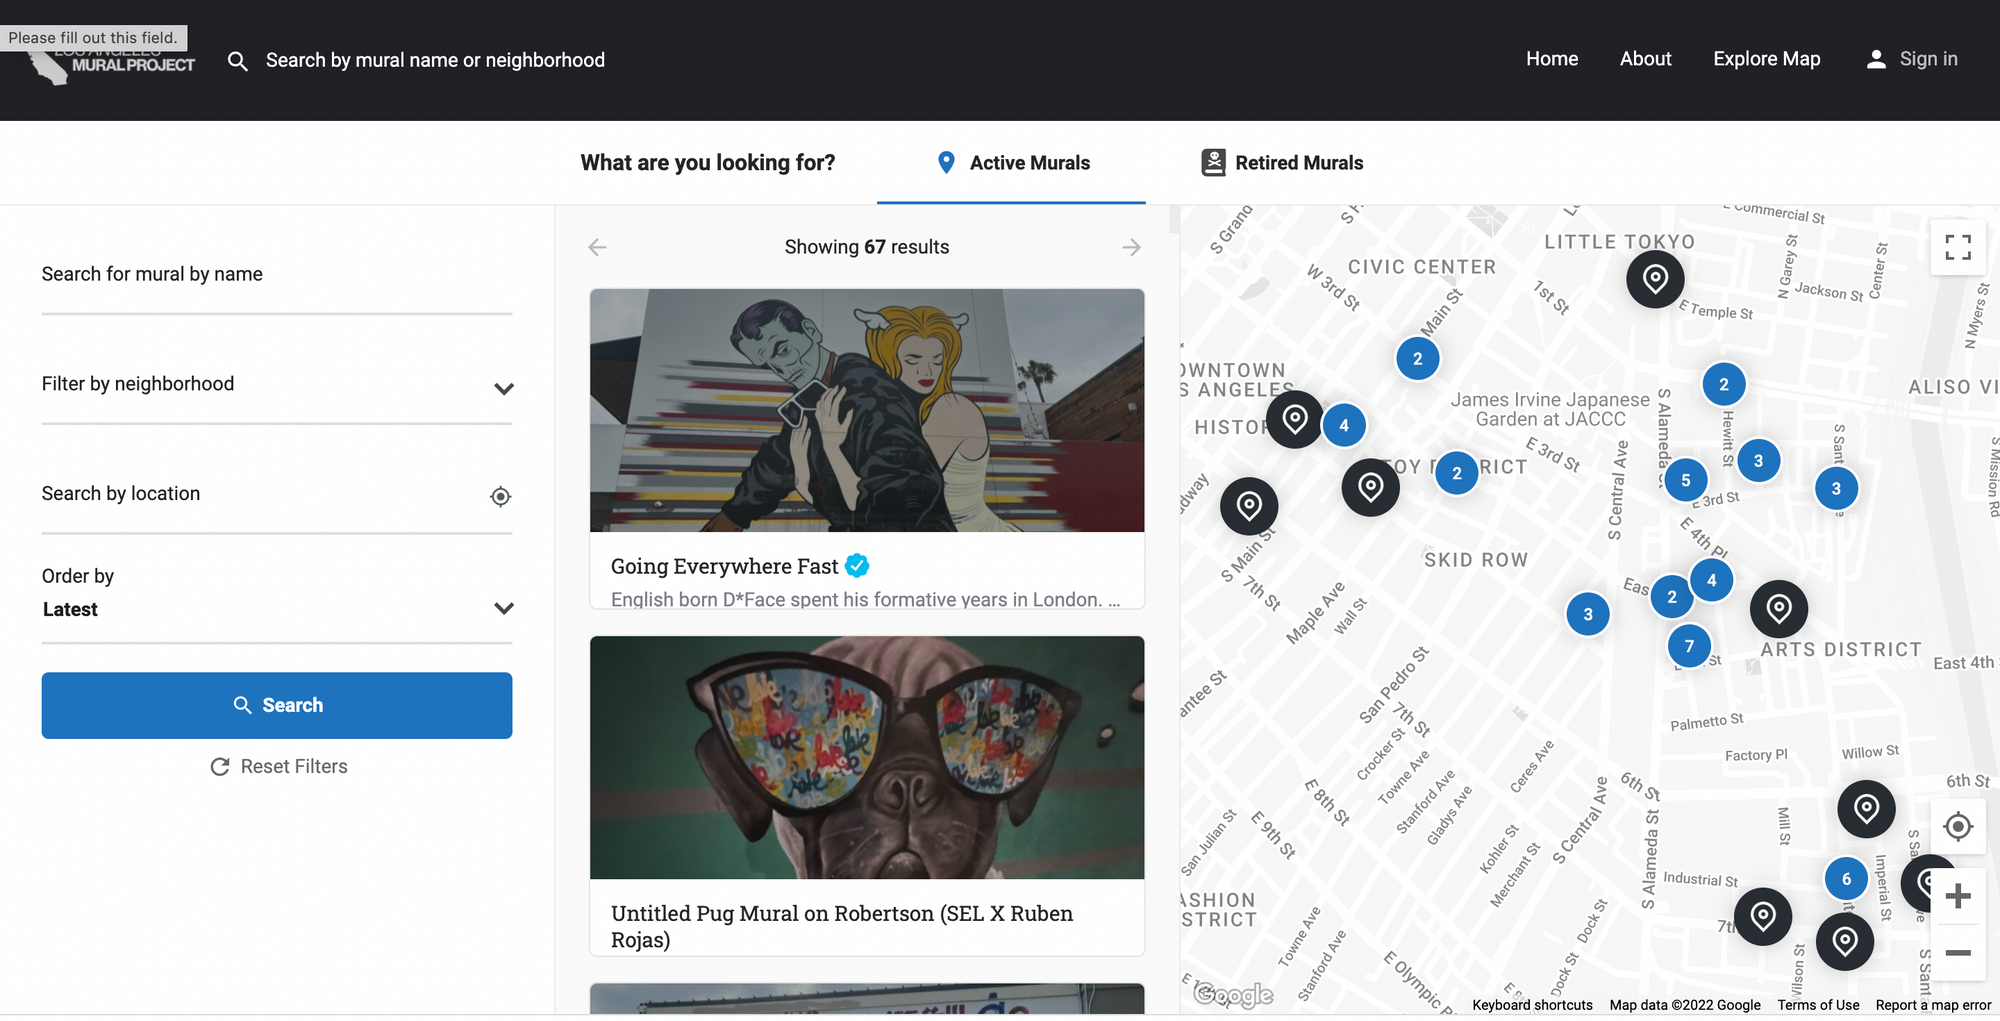The height and width of the screenshot is (1021, 2000).
Task: Click Report a map error
Action: click(x=1933, y=1005)
